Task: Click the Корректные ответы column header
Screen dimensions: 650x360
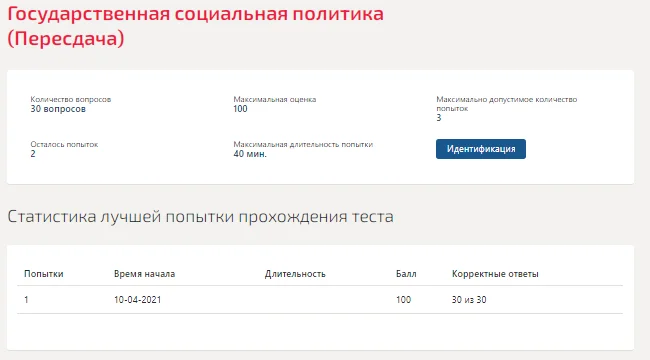Action: click(495, 274)
